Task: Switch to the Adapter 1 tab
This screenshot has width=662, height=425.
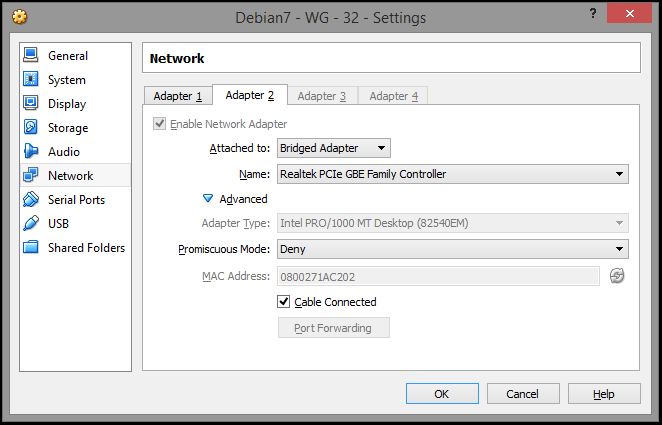Action: (177, 96)
